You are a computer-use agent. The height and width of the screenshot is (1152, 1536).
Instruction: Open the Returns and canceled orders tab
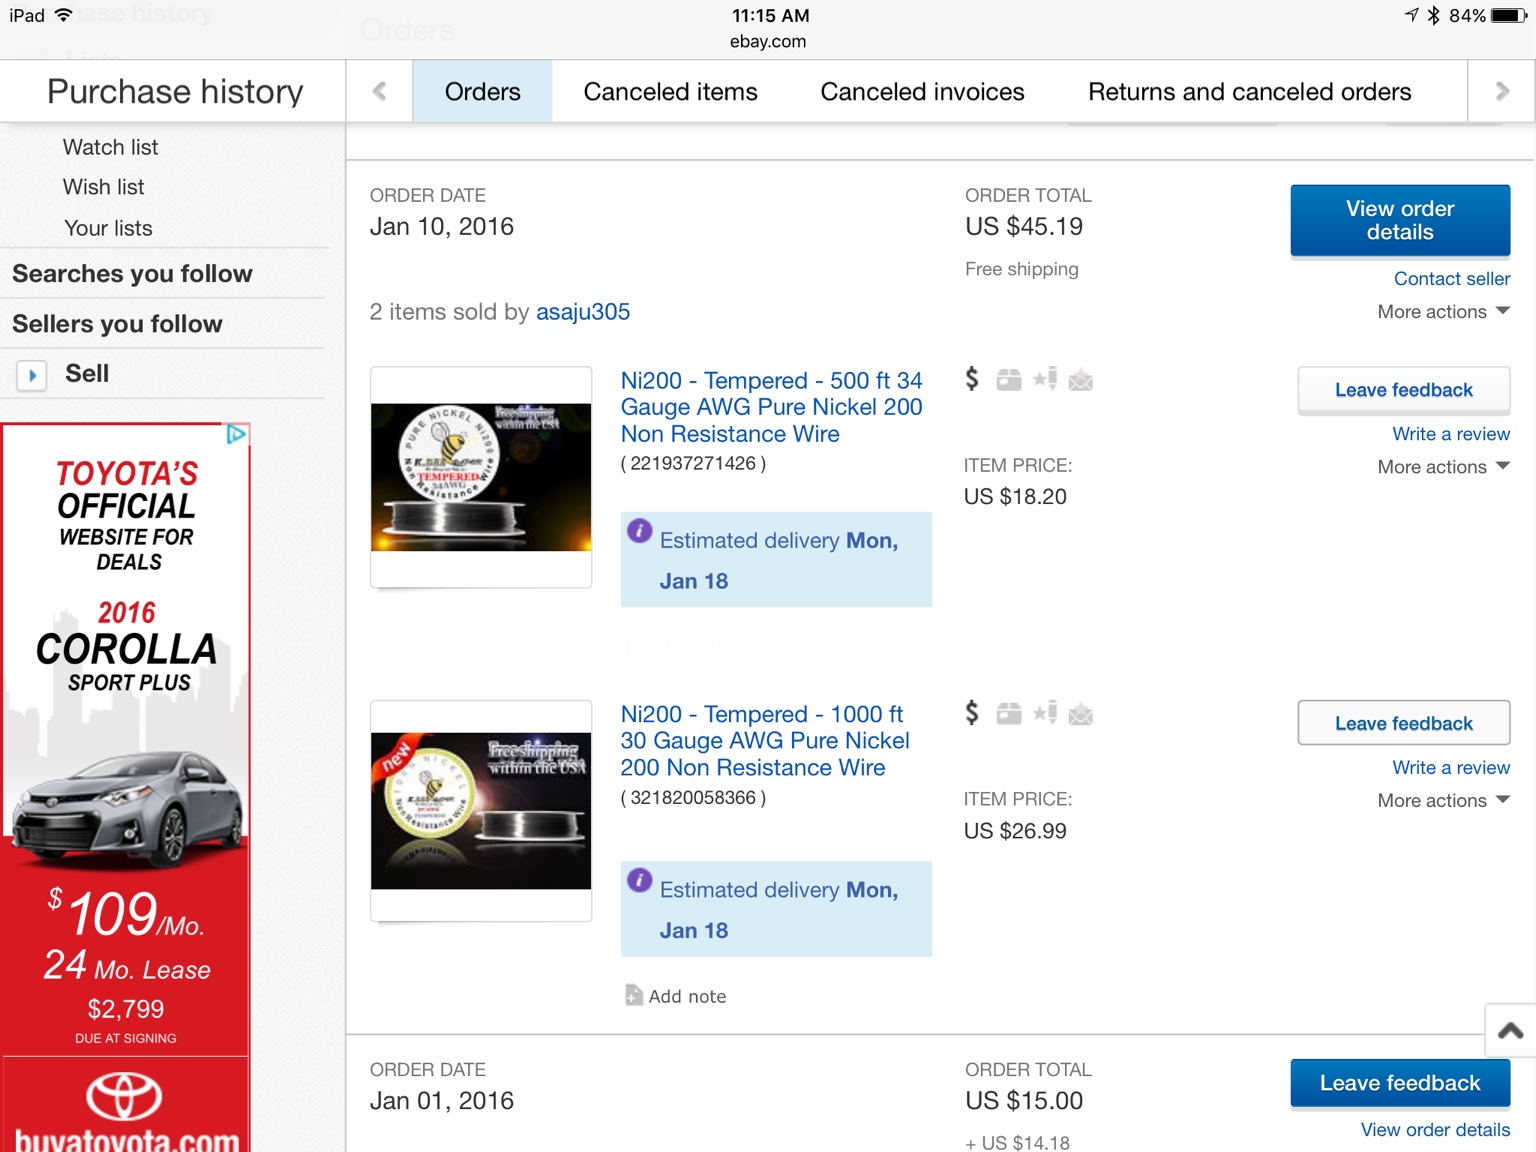[1249, 92]
